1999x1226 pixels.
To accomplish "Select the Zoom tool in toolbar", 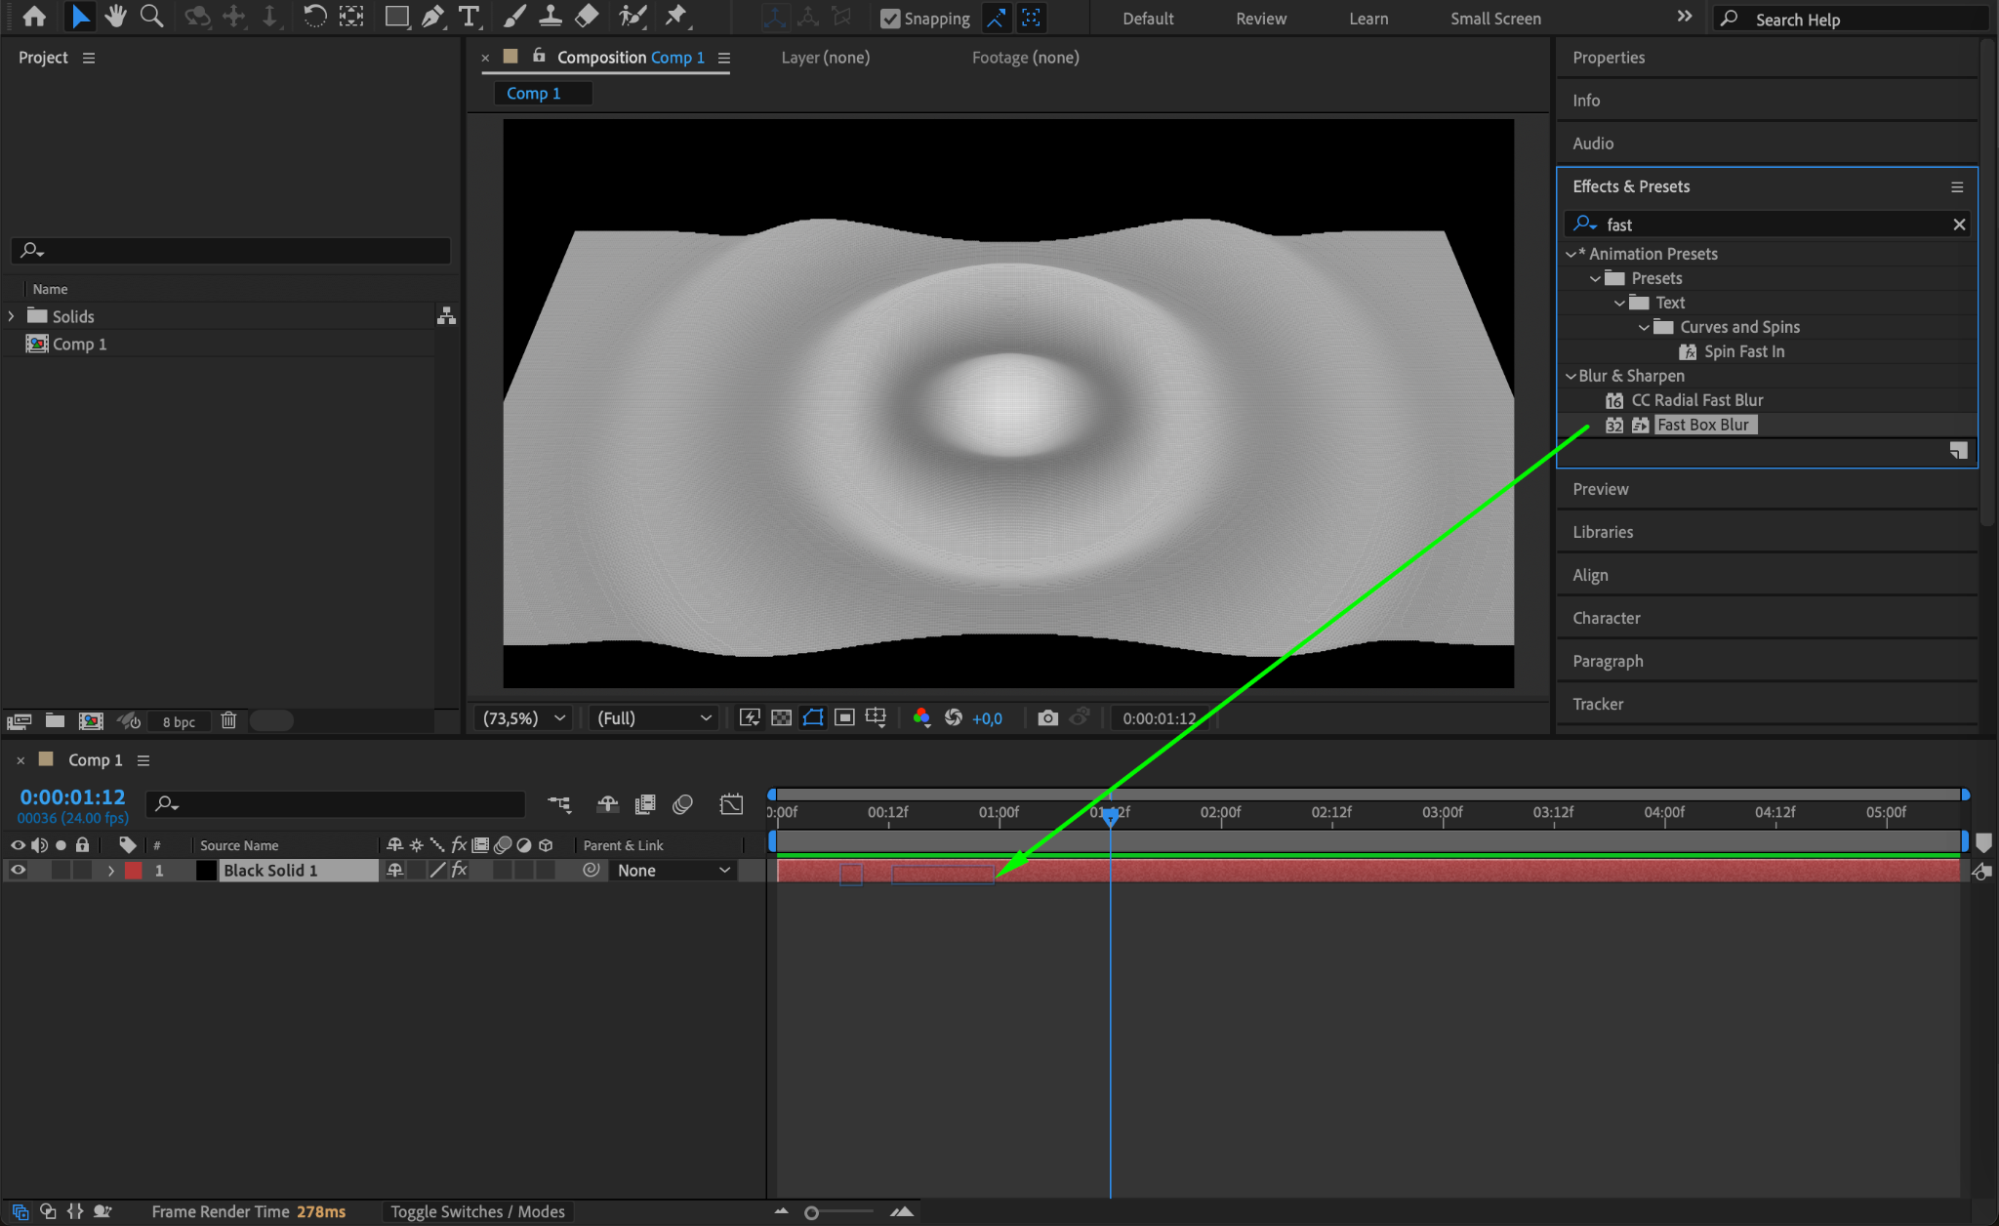I will tap(152, 16).
